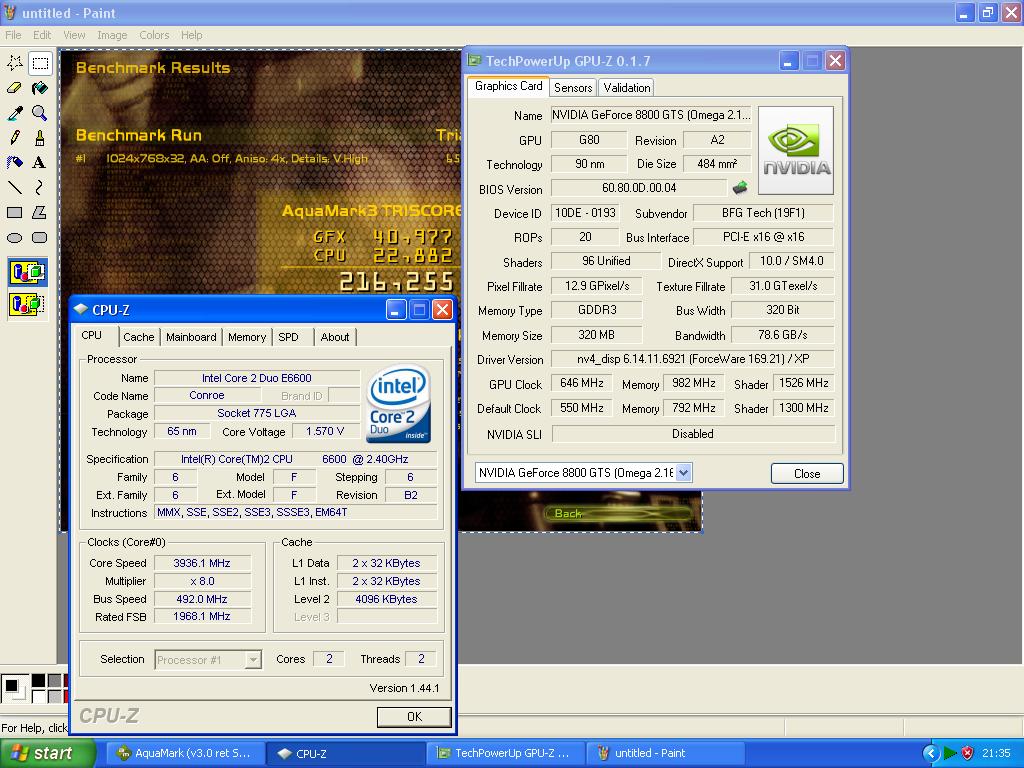The image size is (1024, 768).
Task: Click the GPU-Z title bar icon
Action: tap(475, 61)
